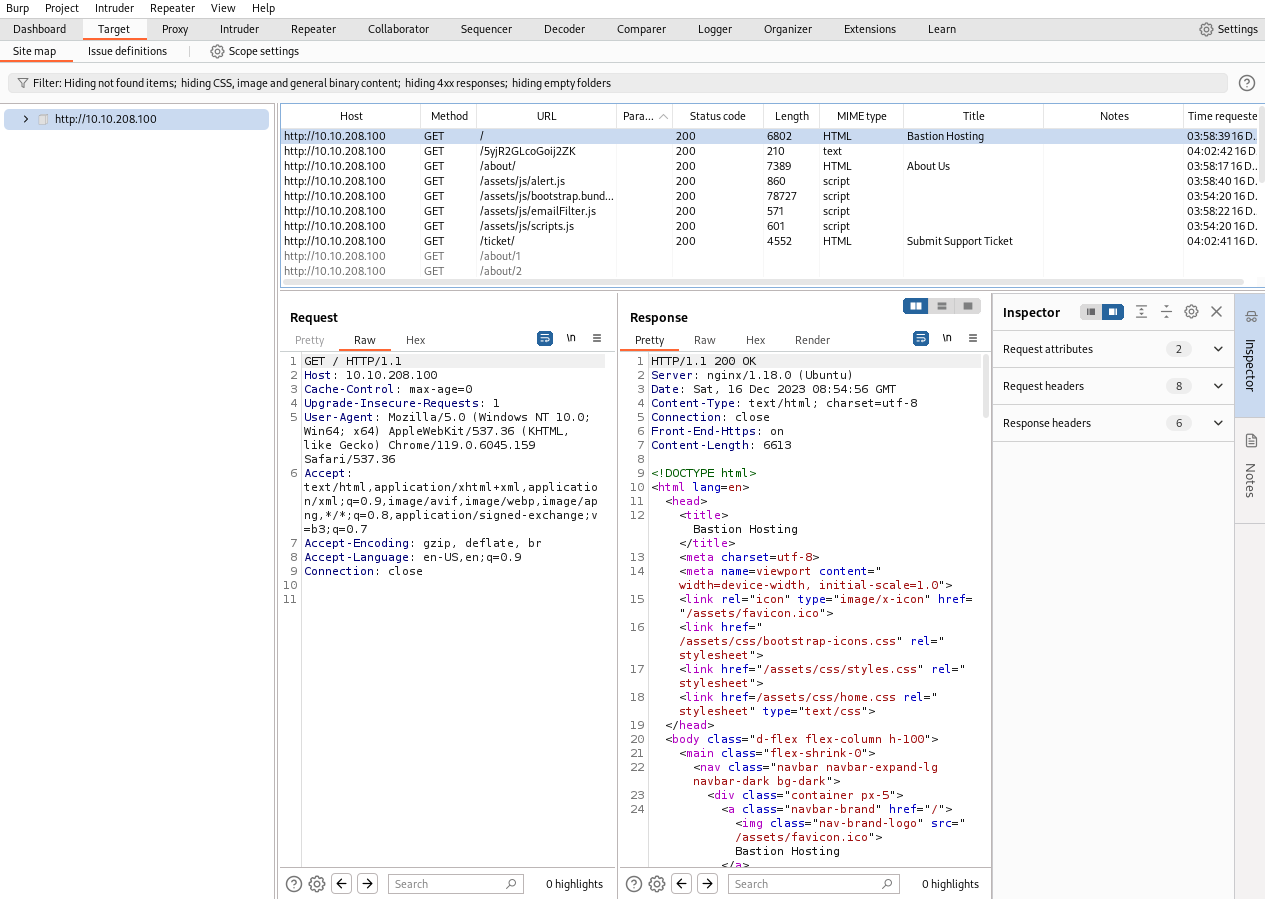Viewport: 1265px width, 899px height.
Task: Open the Notes sidebar tab
Action: (1250, 468)
